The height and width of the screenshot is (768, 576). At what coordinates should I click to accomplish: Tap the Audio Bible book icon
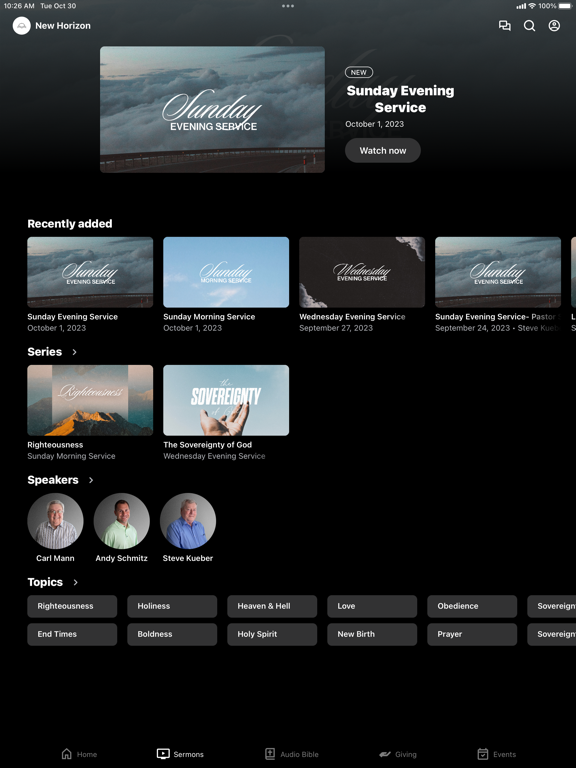[270, 754]
